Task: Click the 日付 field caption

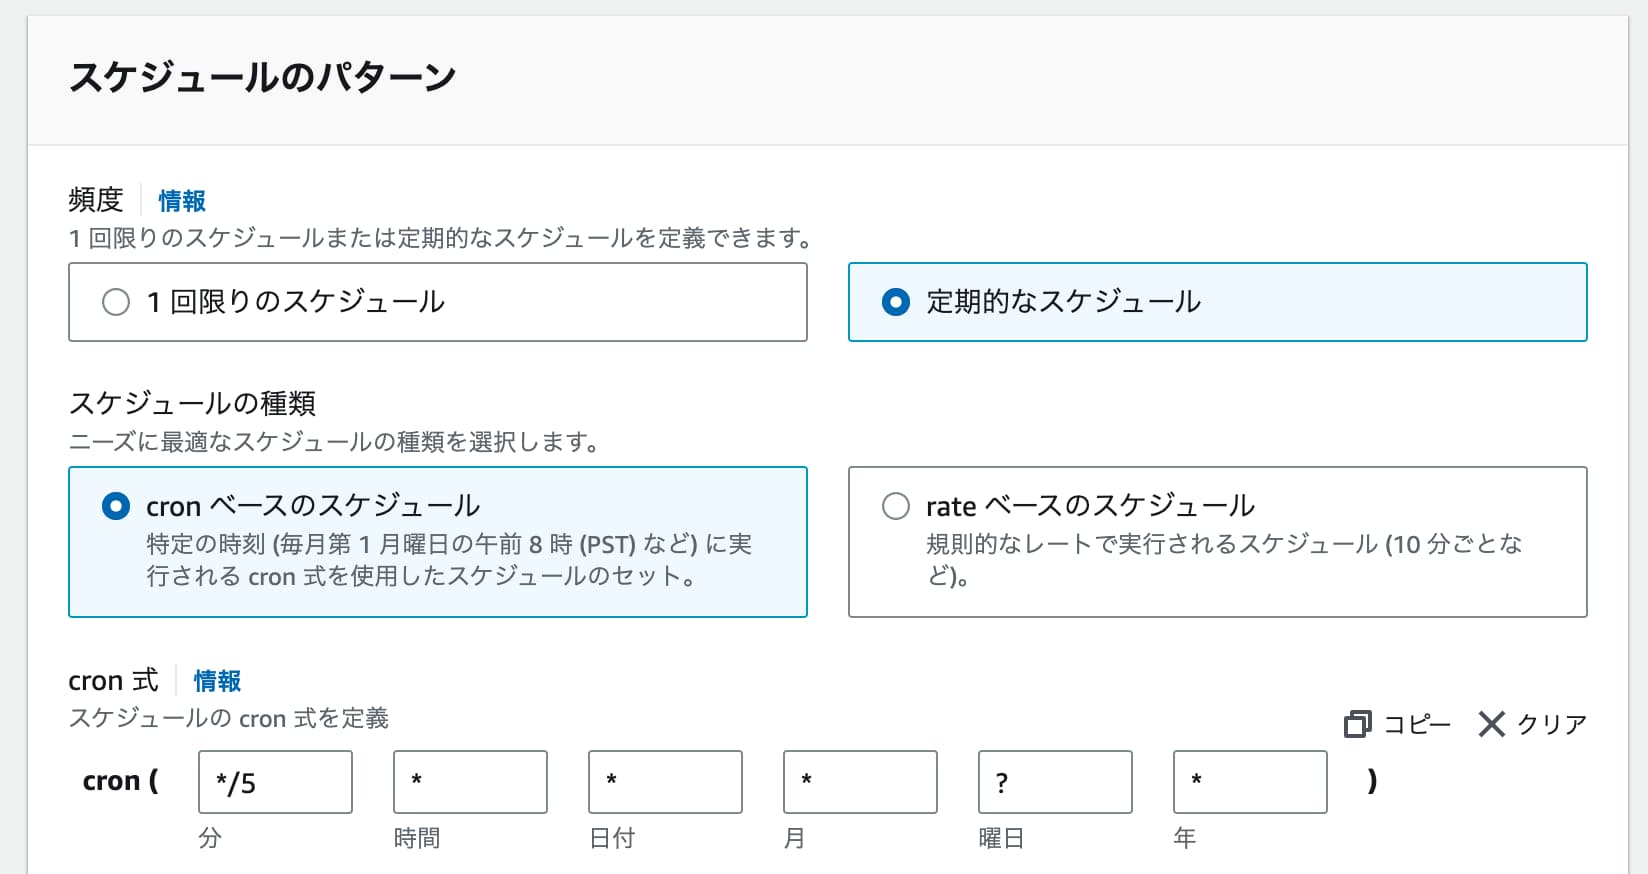Action: 612,838
